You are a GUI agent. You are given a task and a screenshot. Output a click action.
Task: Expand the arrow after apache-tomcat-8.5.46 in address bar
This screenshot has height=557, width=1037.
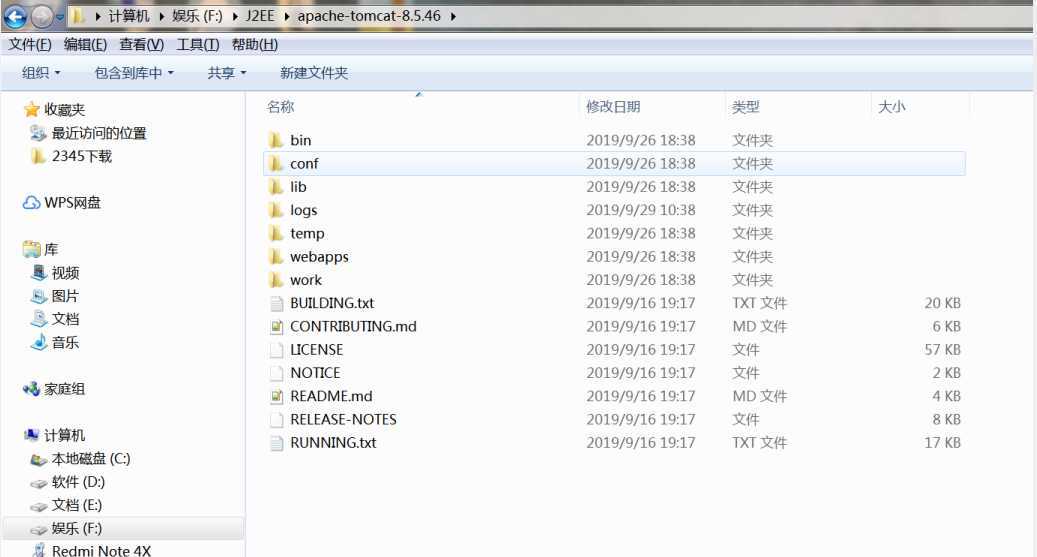click(x=453, y=16)
